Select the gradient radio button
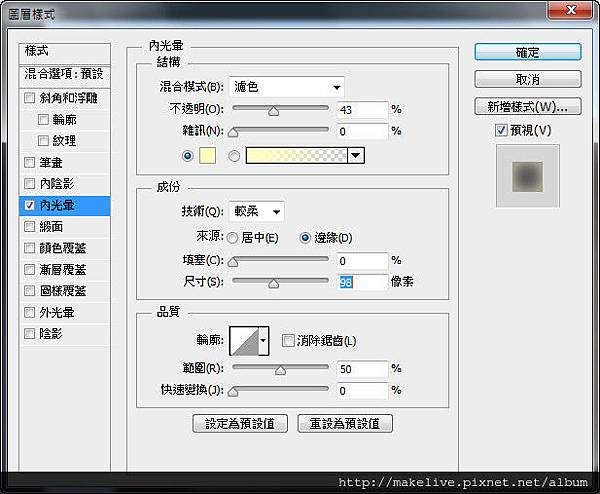 pyautogui.click(x=234, y=156)
